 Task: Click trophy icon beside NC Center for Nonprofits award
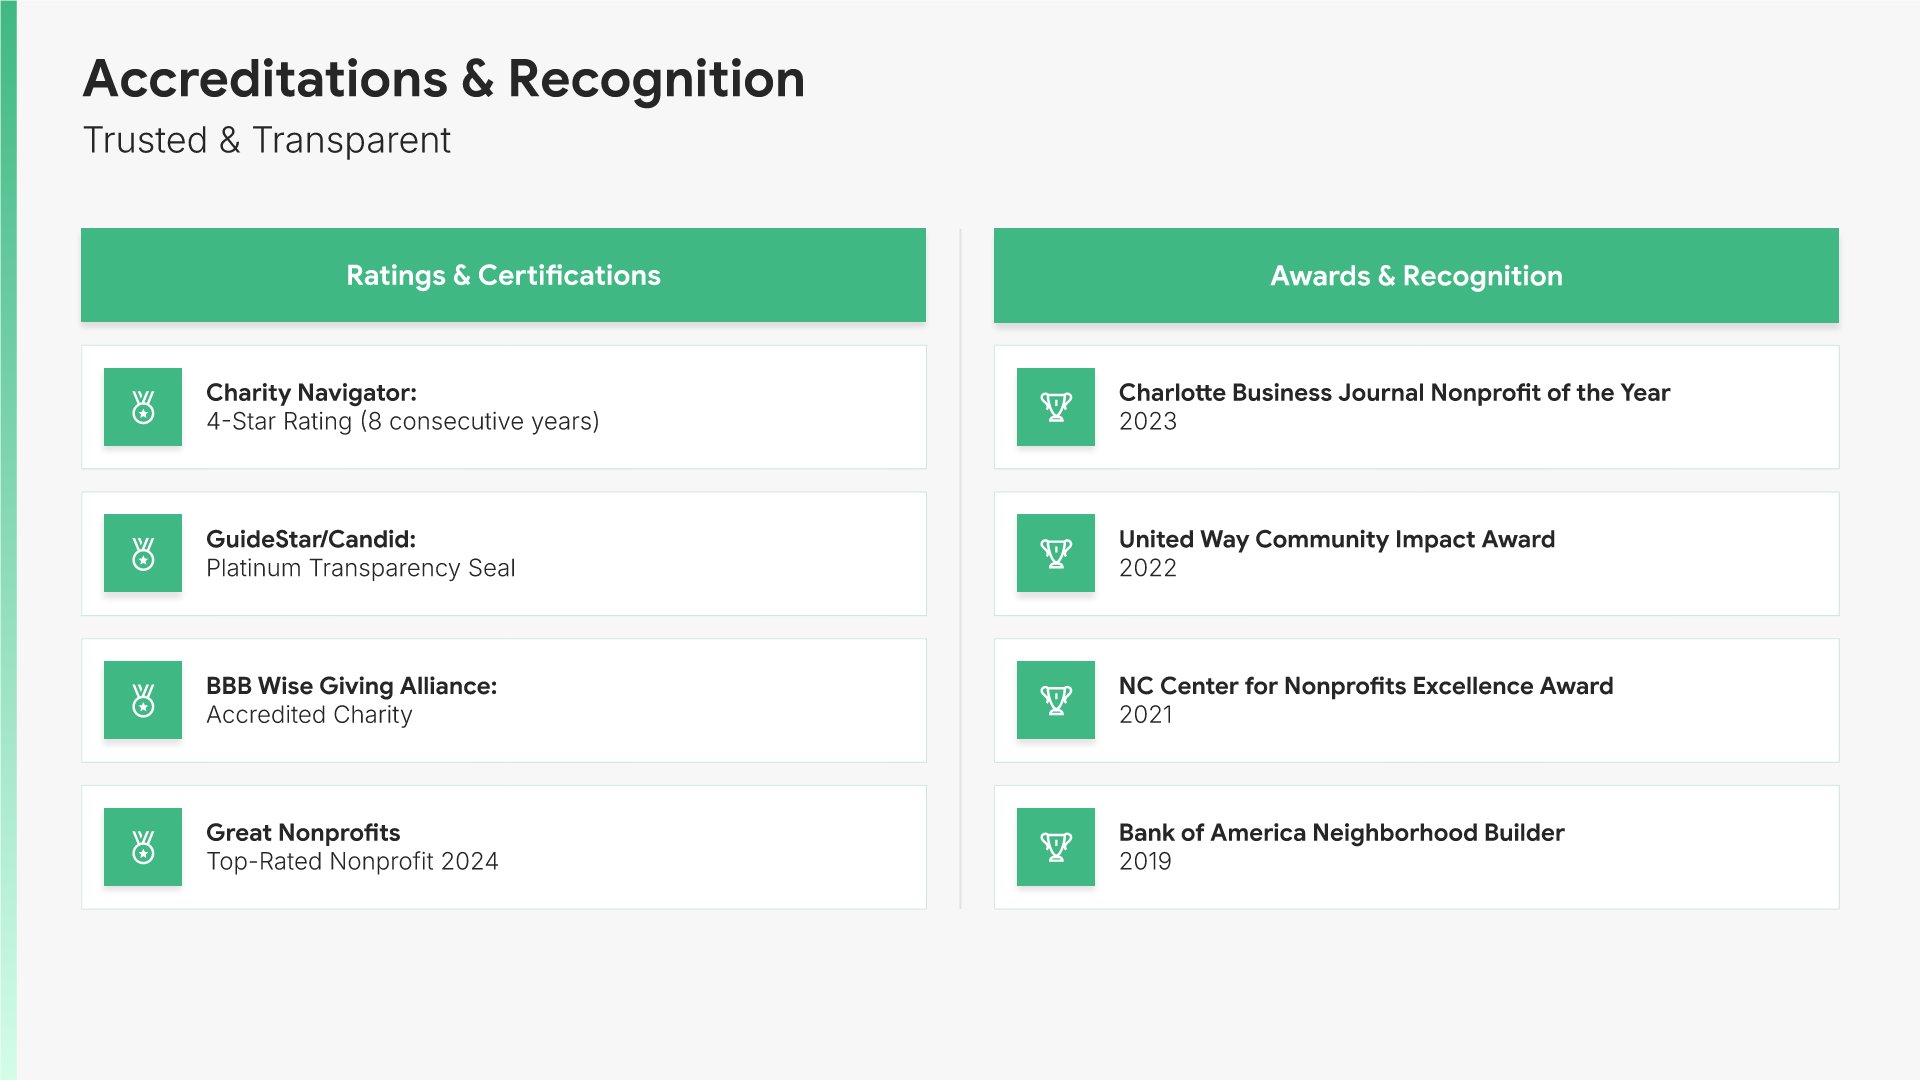[1056, 700]
